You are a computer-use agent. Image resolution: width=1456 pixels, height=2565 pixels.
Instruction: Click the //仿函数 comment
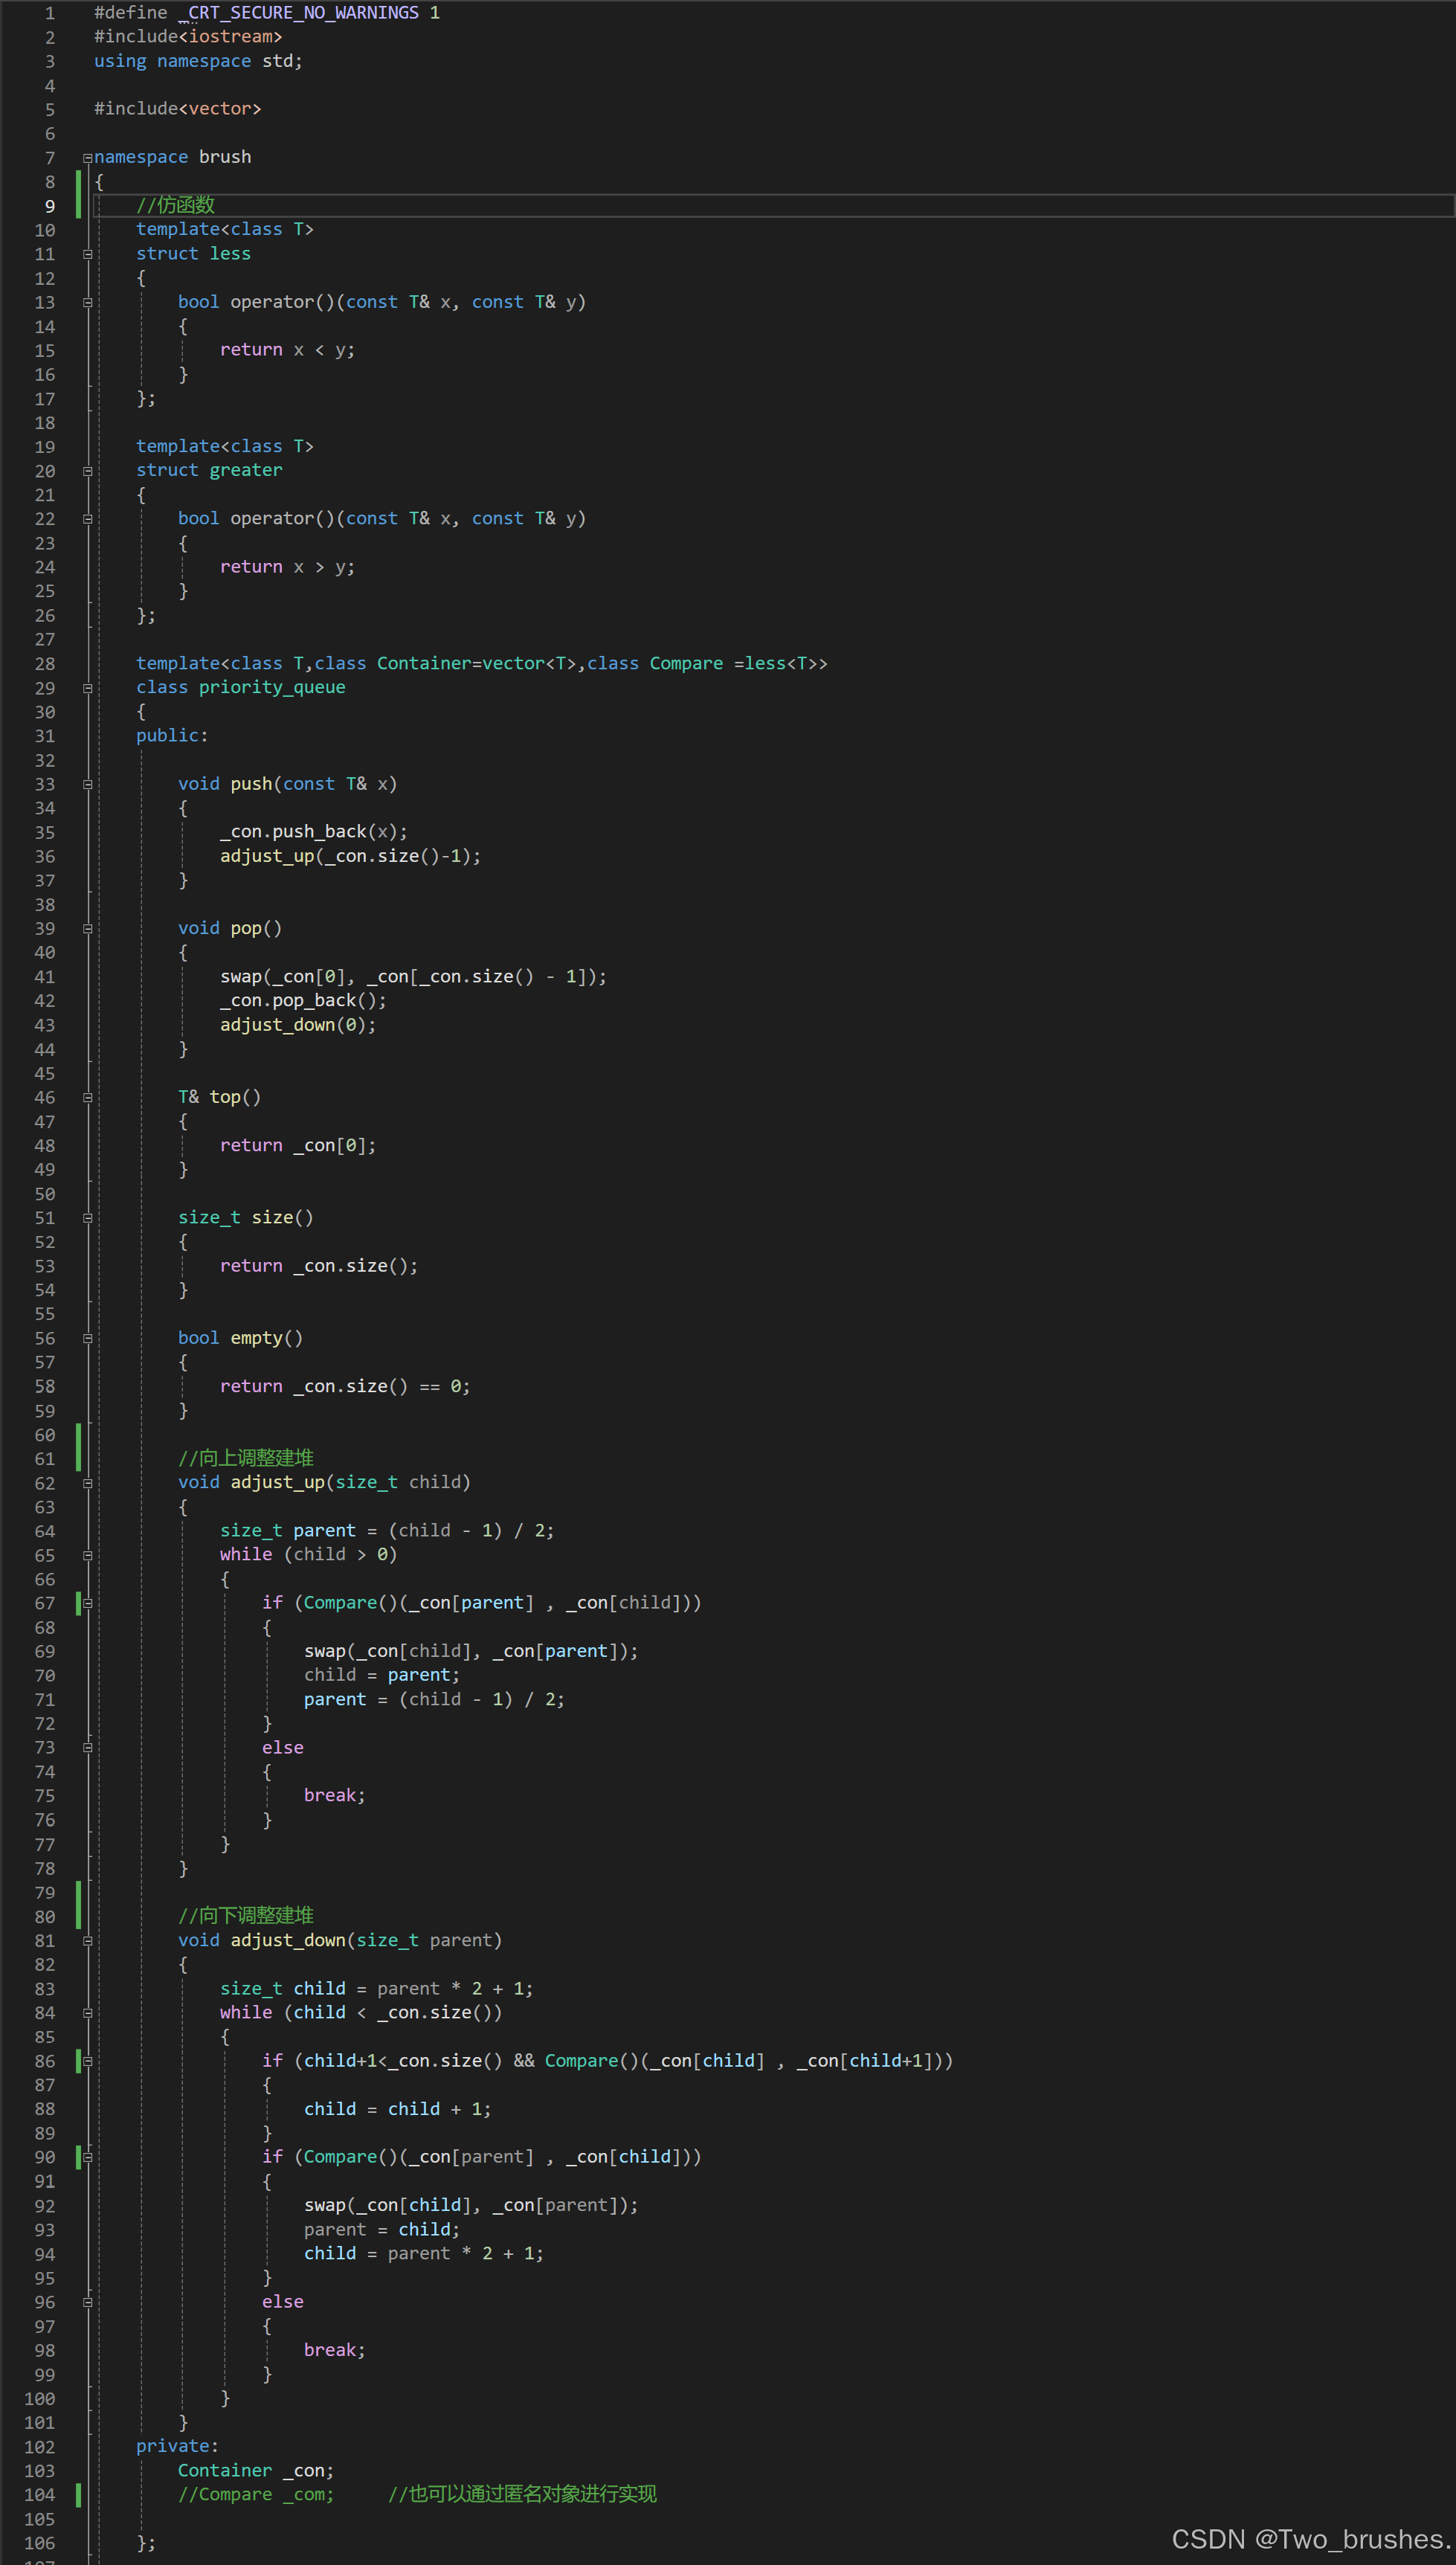click(176, 205)
